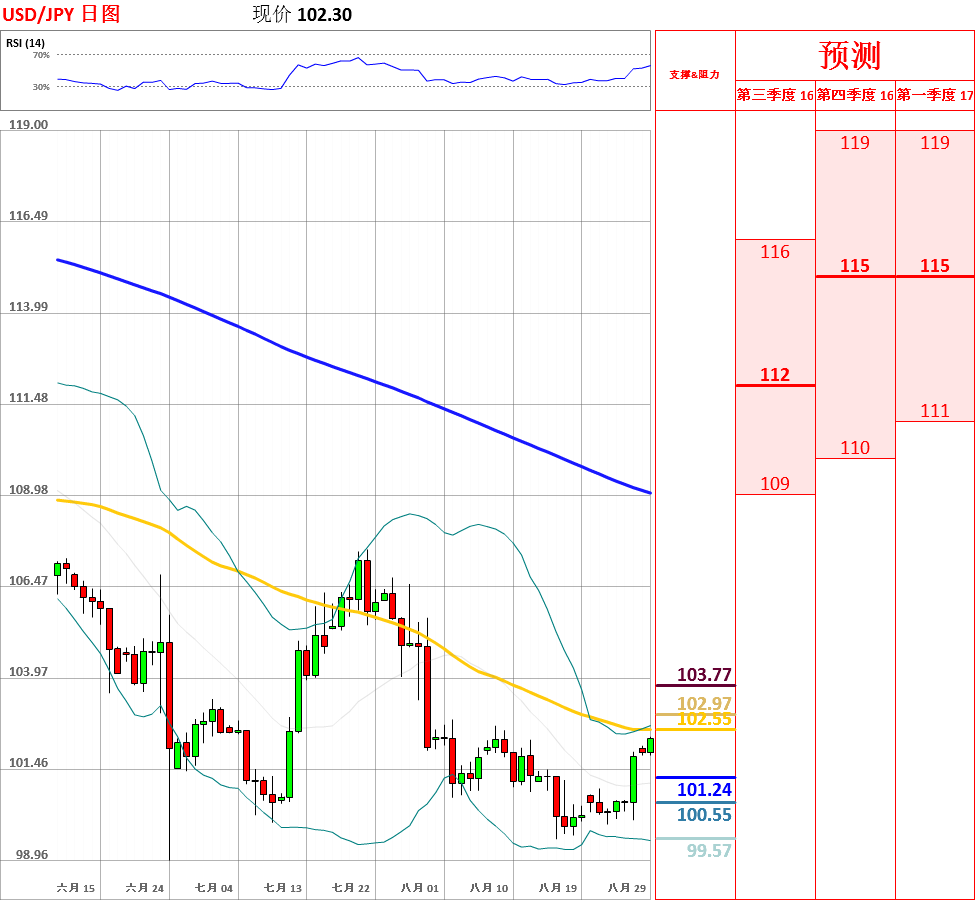Viewport: 975px width, 900px height.
Task: Click the 111 forecast low value
Action: [935, 411]
